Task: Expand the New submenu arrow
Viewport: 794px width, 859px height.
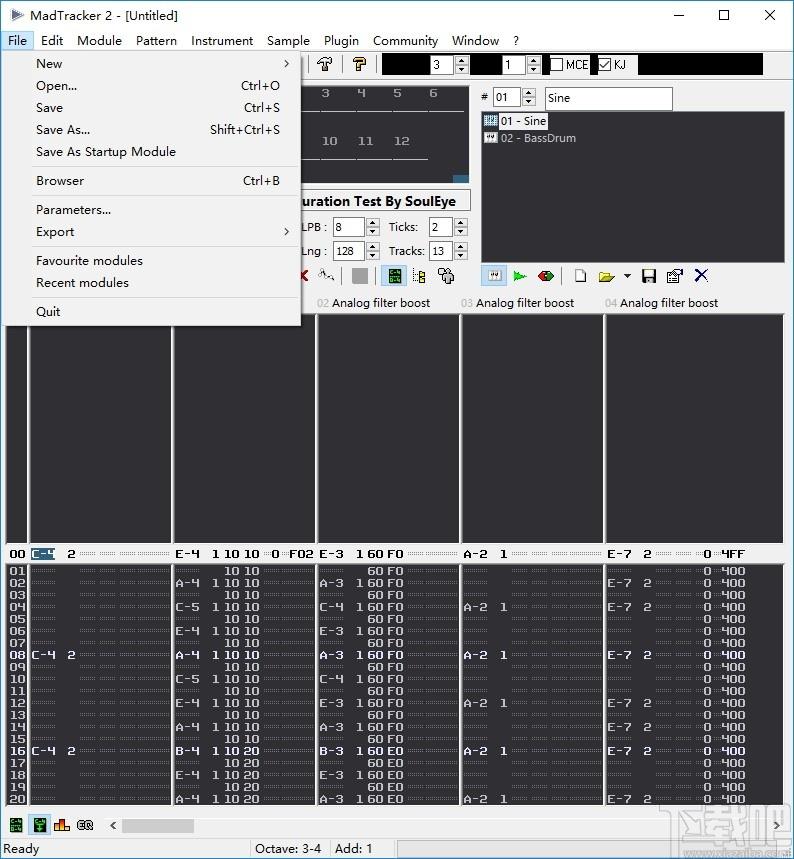Action: coord(286,64)
